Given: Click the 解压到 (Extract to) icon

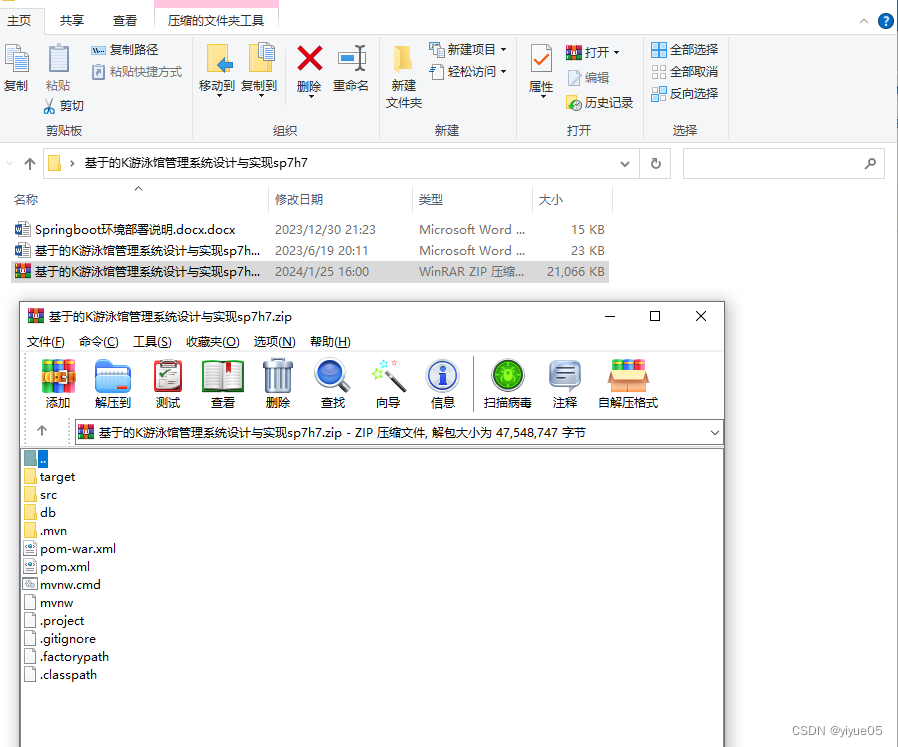Looking at the screenshot, I should point(112,383).
